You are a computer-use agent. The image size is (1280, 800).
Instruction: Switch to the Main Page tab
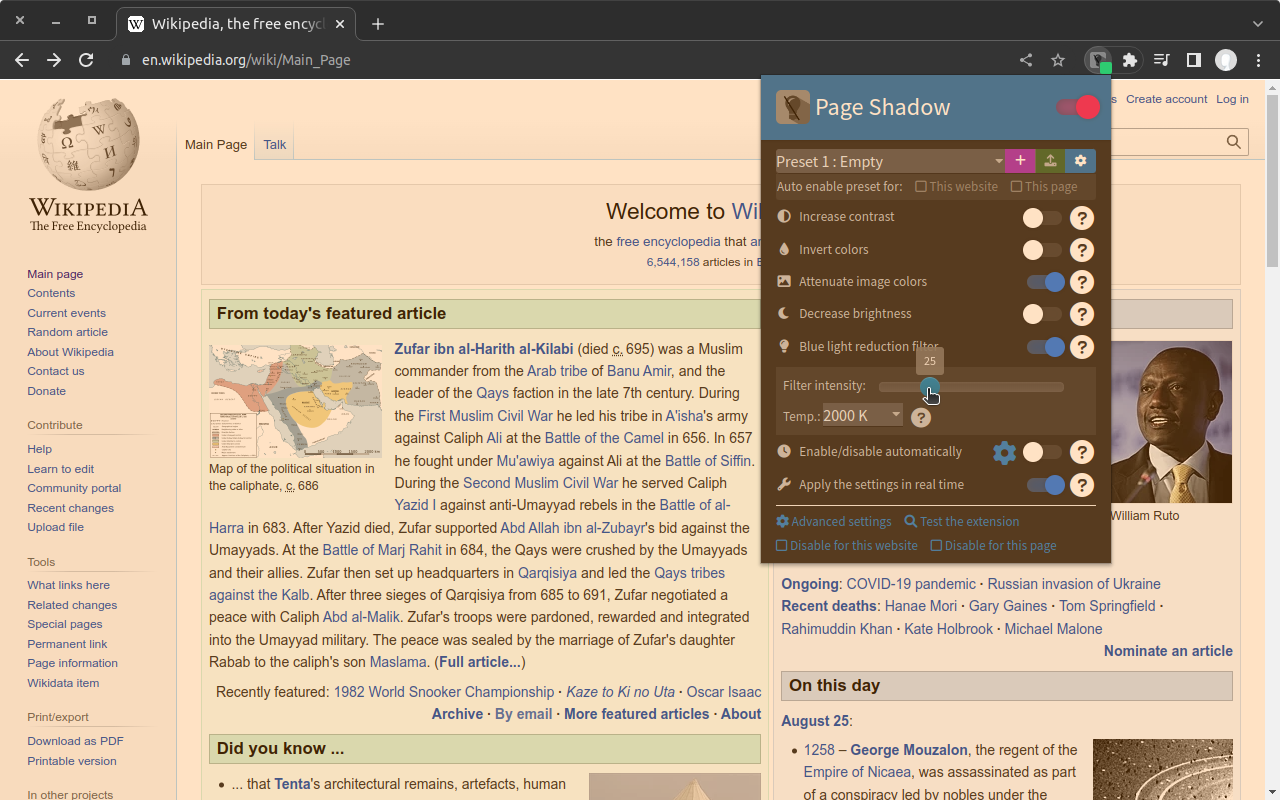click(216, 145)
